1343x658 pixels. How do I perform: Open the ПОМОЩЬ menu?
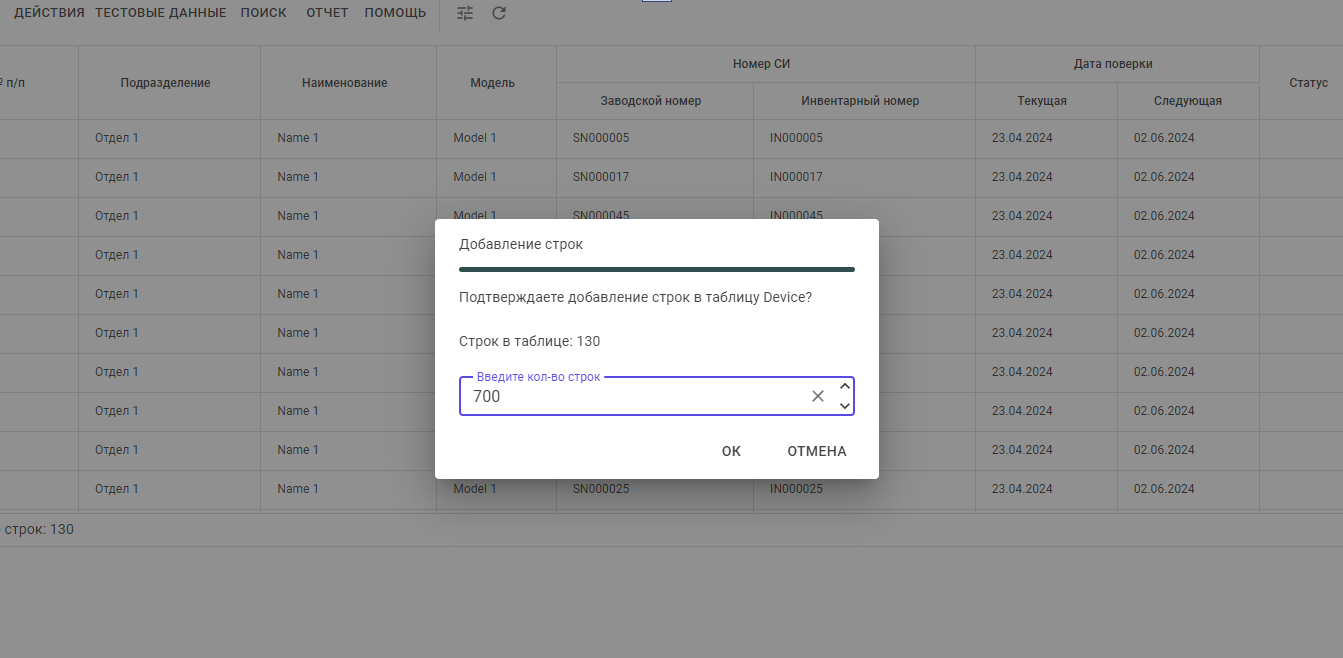point(395,13)
